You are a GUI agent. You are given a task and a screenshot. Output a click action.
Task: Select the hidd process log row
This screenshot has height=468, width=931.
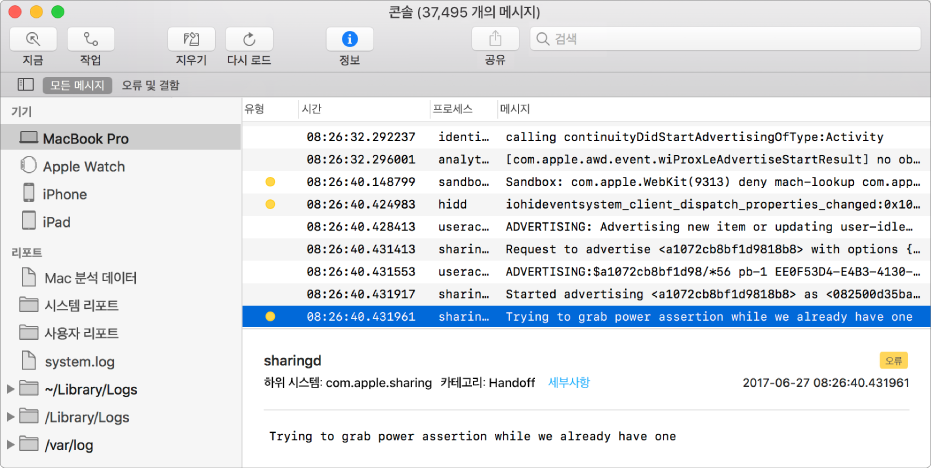click(x=586, y=204)
